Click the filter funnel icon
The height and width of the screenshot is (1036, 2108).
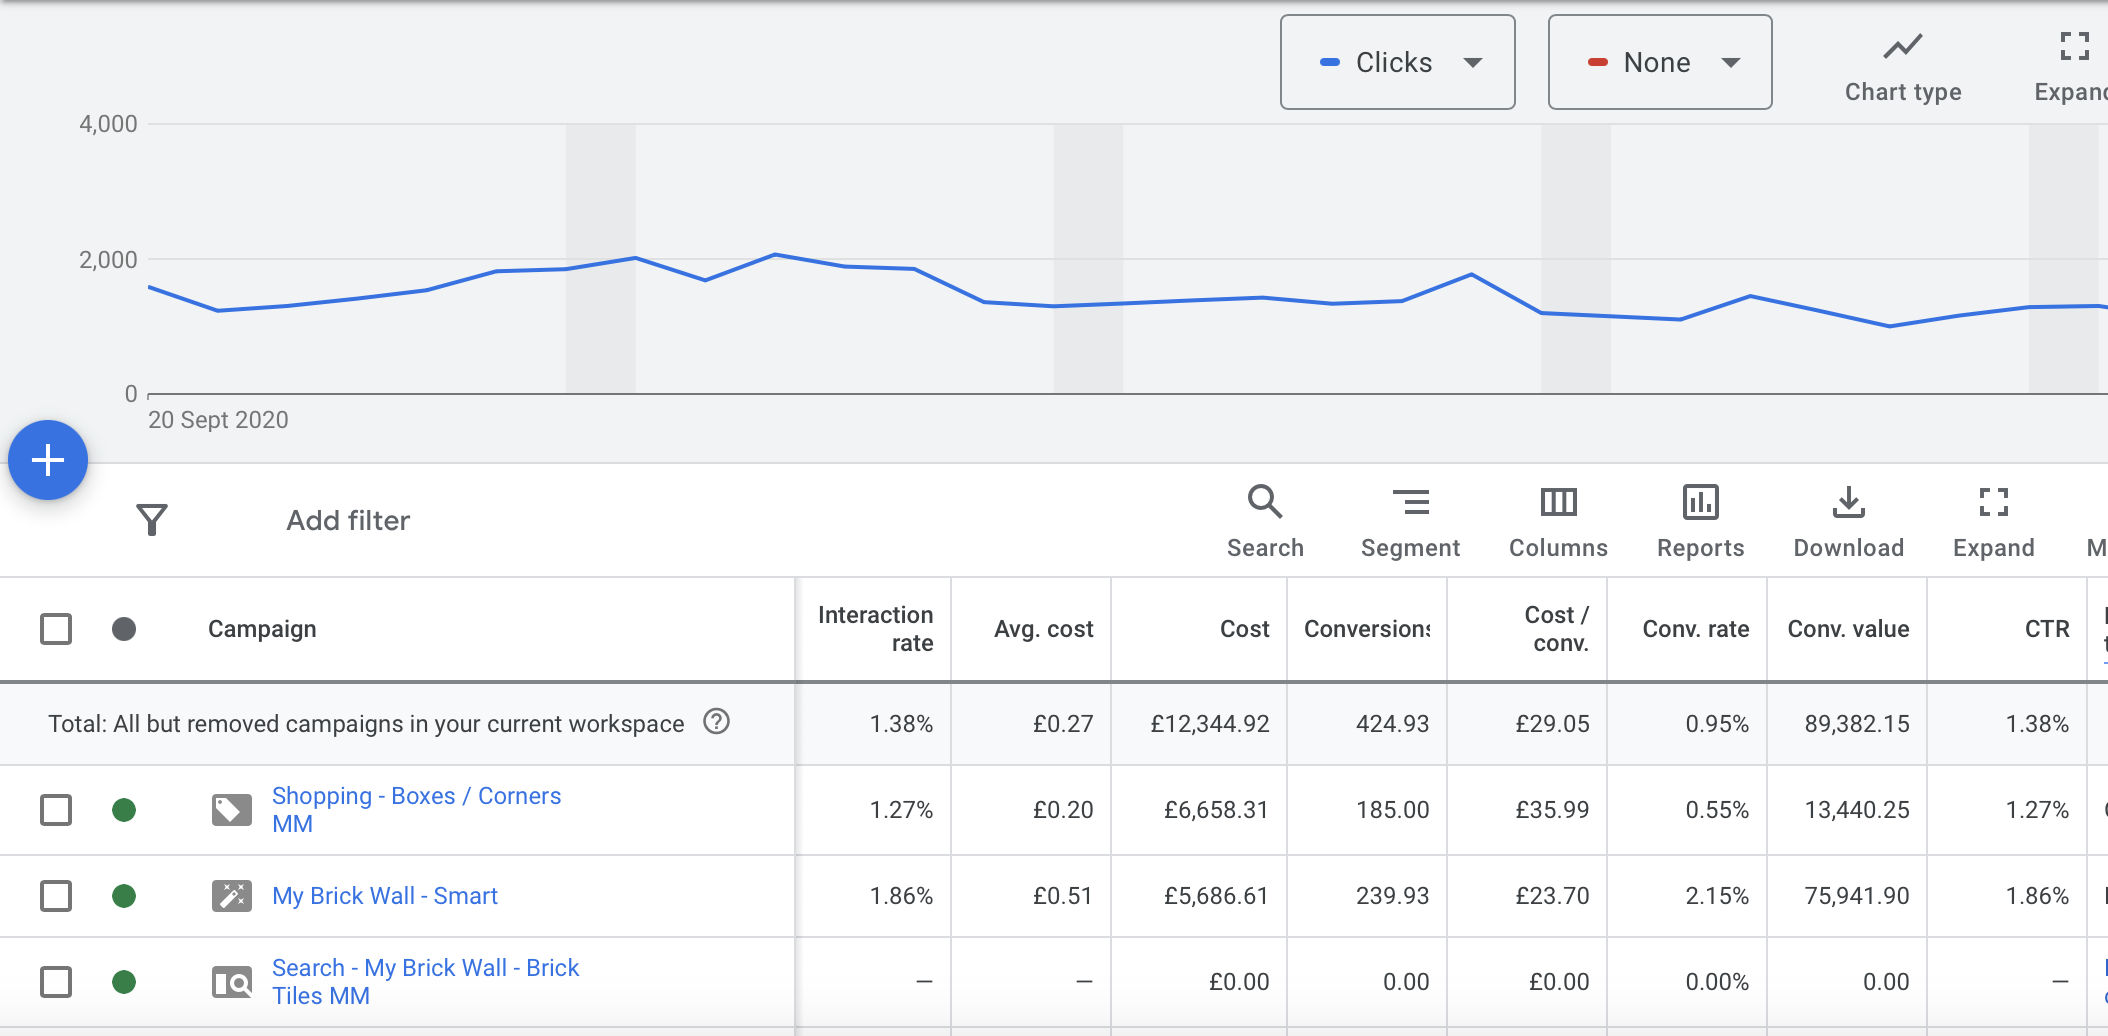[152, 519]
